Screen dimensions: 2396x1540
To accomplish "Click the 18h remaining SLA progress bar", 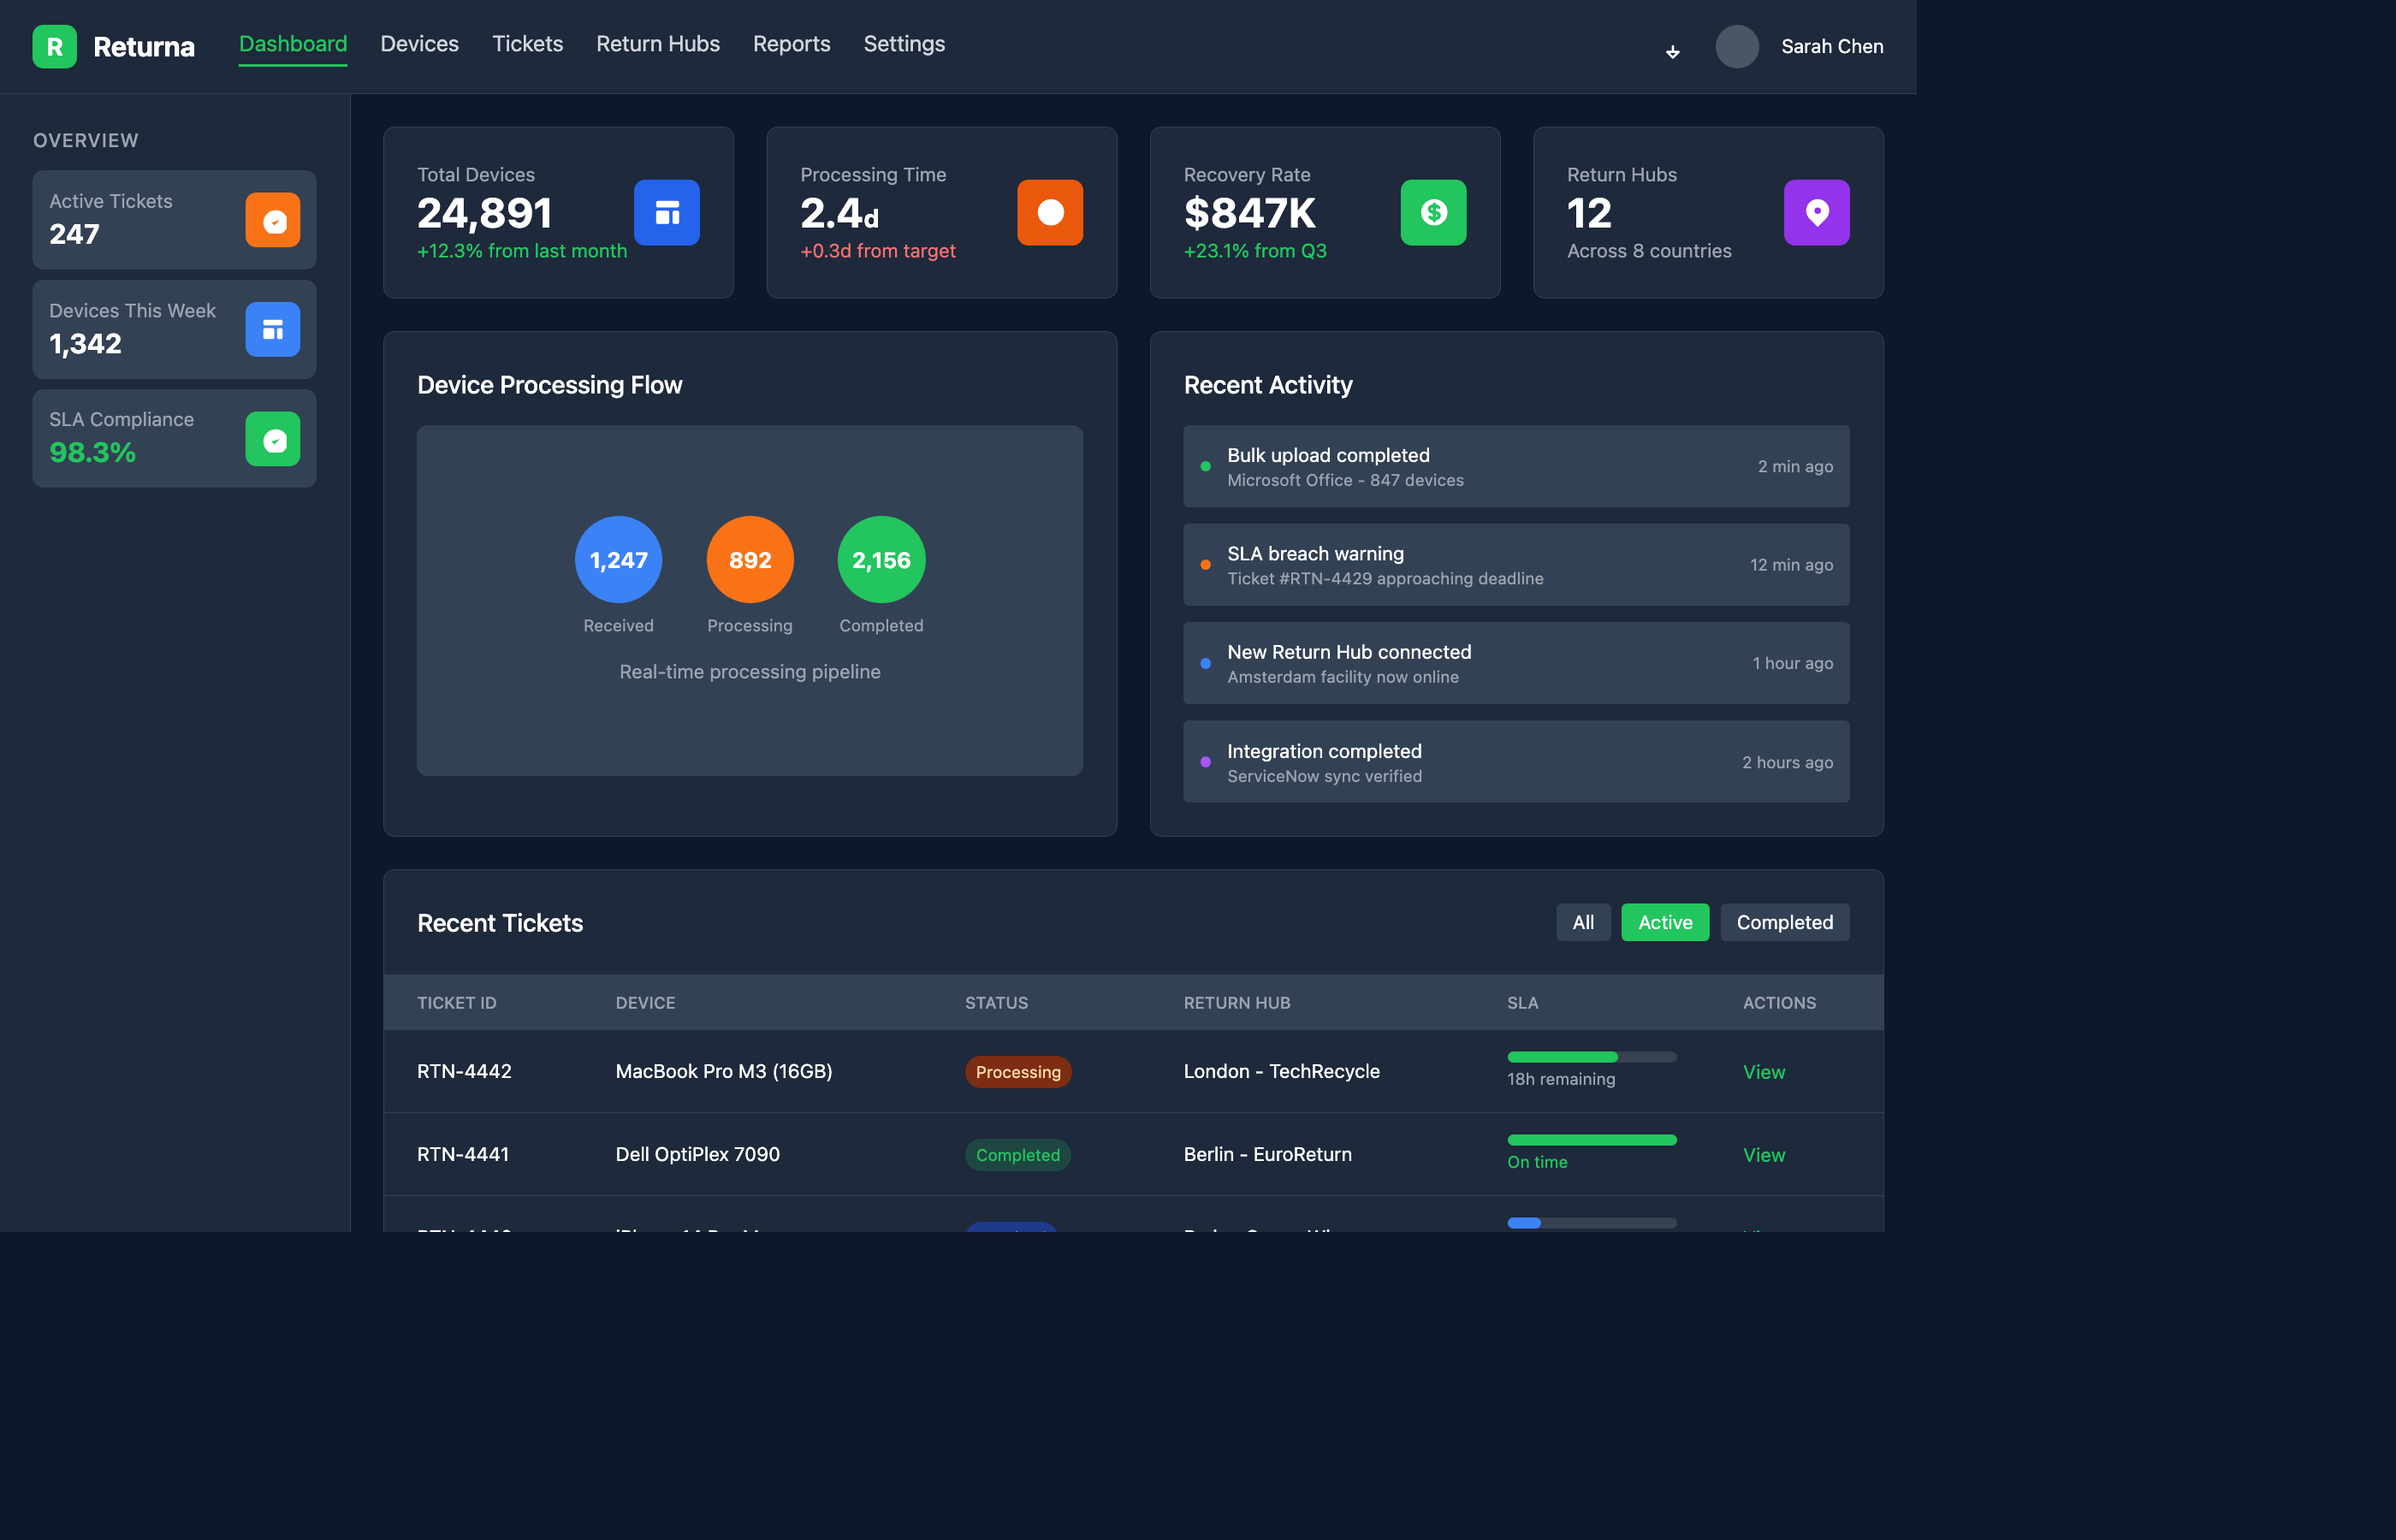I will [x=1591, y=1057].
